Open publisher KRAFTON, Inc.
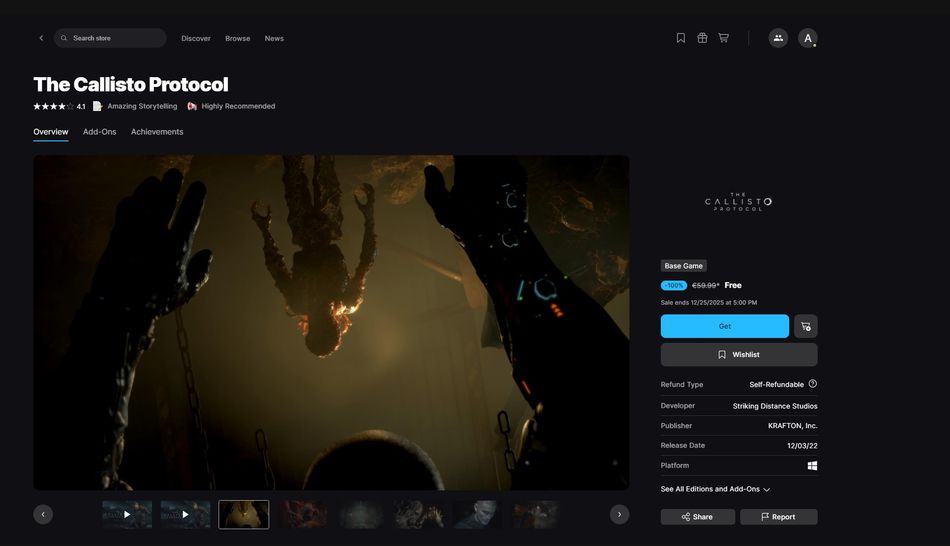This screenshot has width=950, height=546. pyautogui.click(x=792, y=426)
